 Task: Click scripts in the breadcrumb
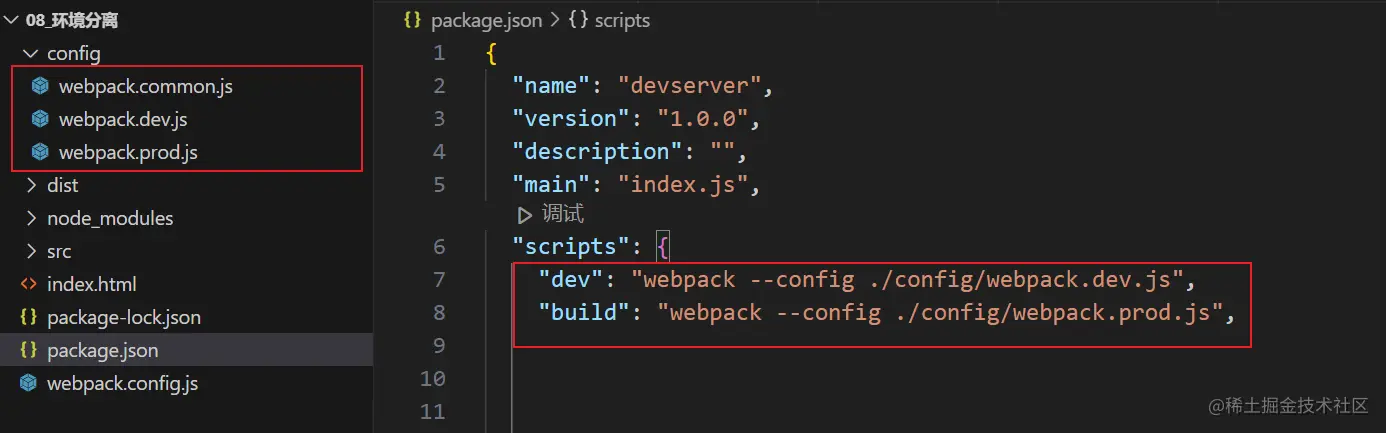click(623, 20)
